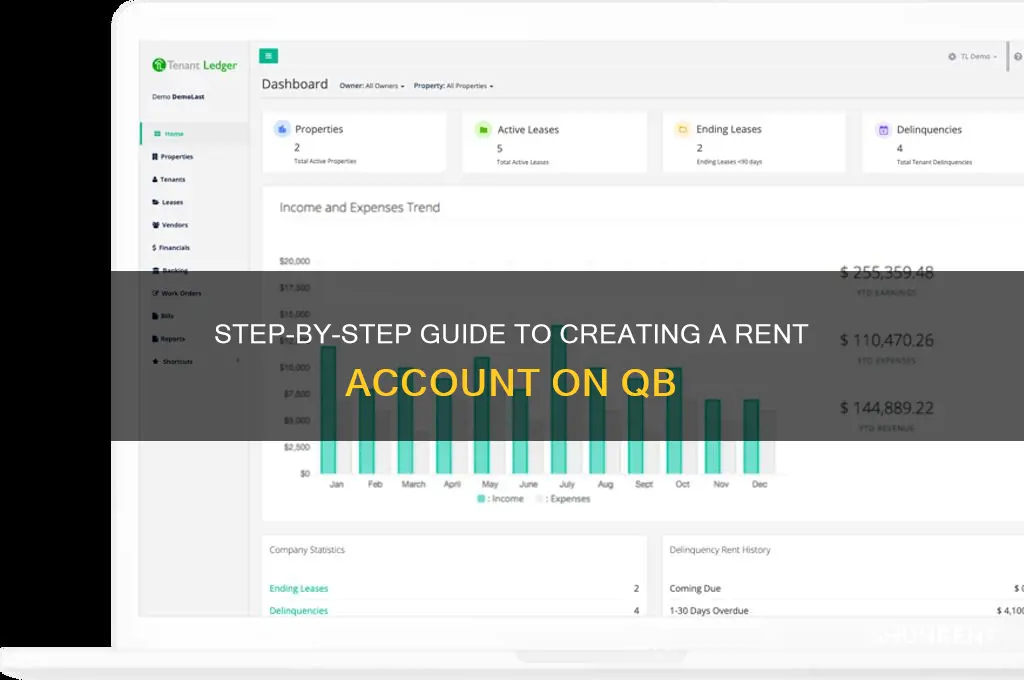The height and width of the screenshot is (680, 1024).
Task: Open the Delinquencies statistics link
Action: pos(298,611)
